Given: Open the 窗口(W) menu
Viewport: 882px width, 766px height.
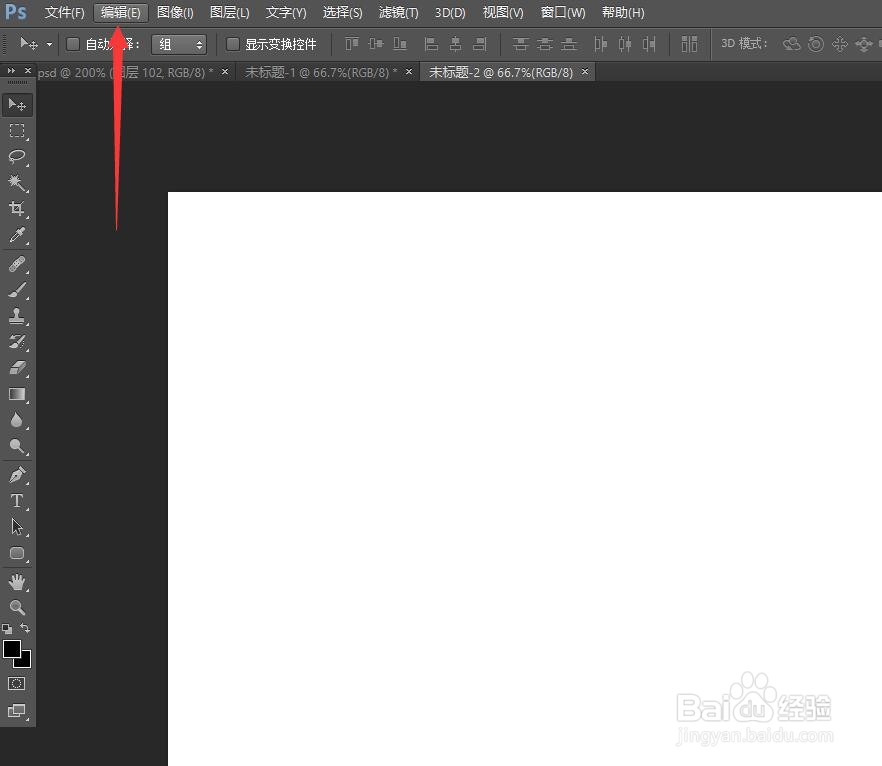Looking at the screenshot, I should (562, 12).
